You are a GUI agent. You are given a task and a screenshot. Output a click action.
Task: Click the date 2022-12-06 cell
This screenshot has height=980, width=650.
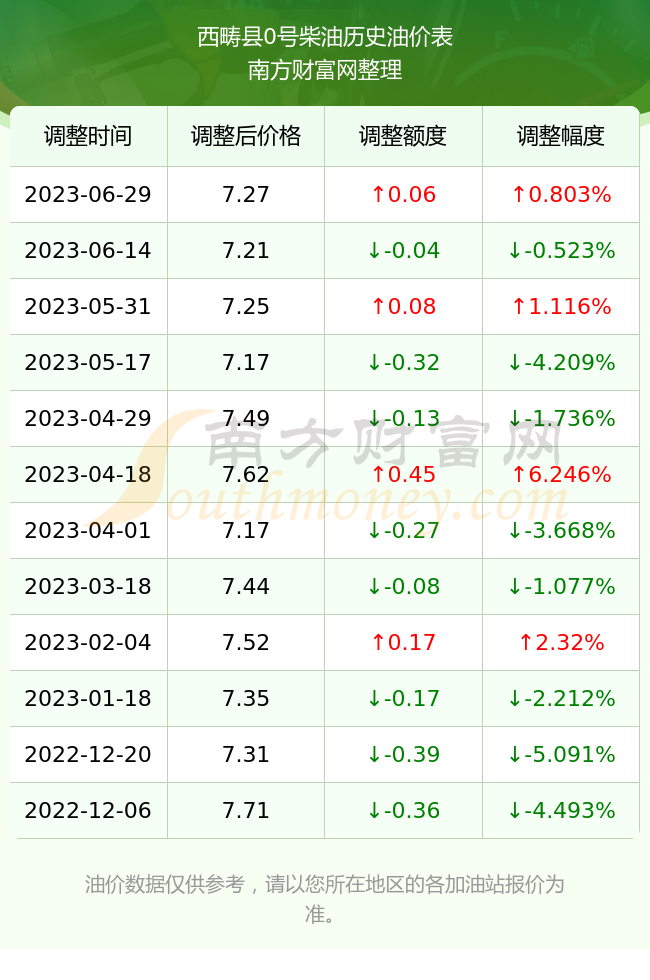[88, 811]
